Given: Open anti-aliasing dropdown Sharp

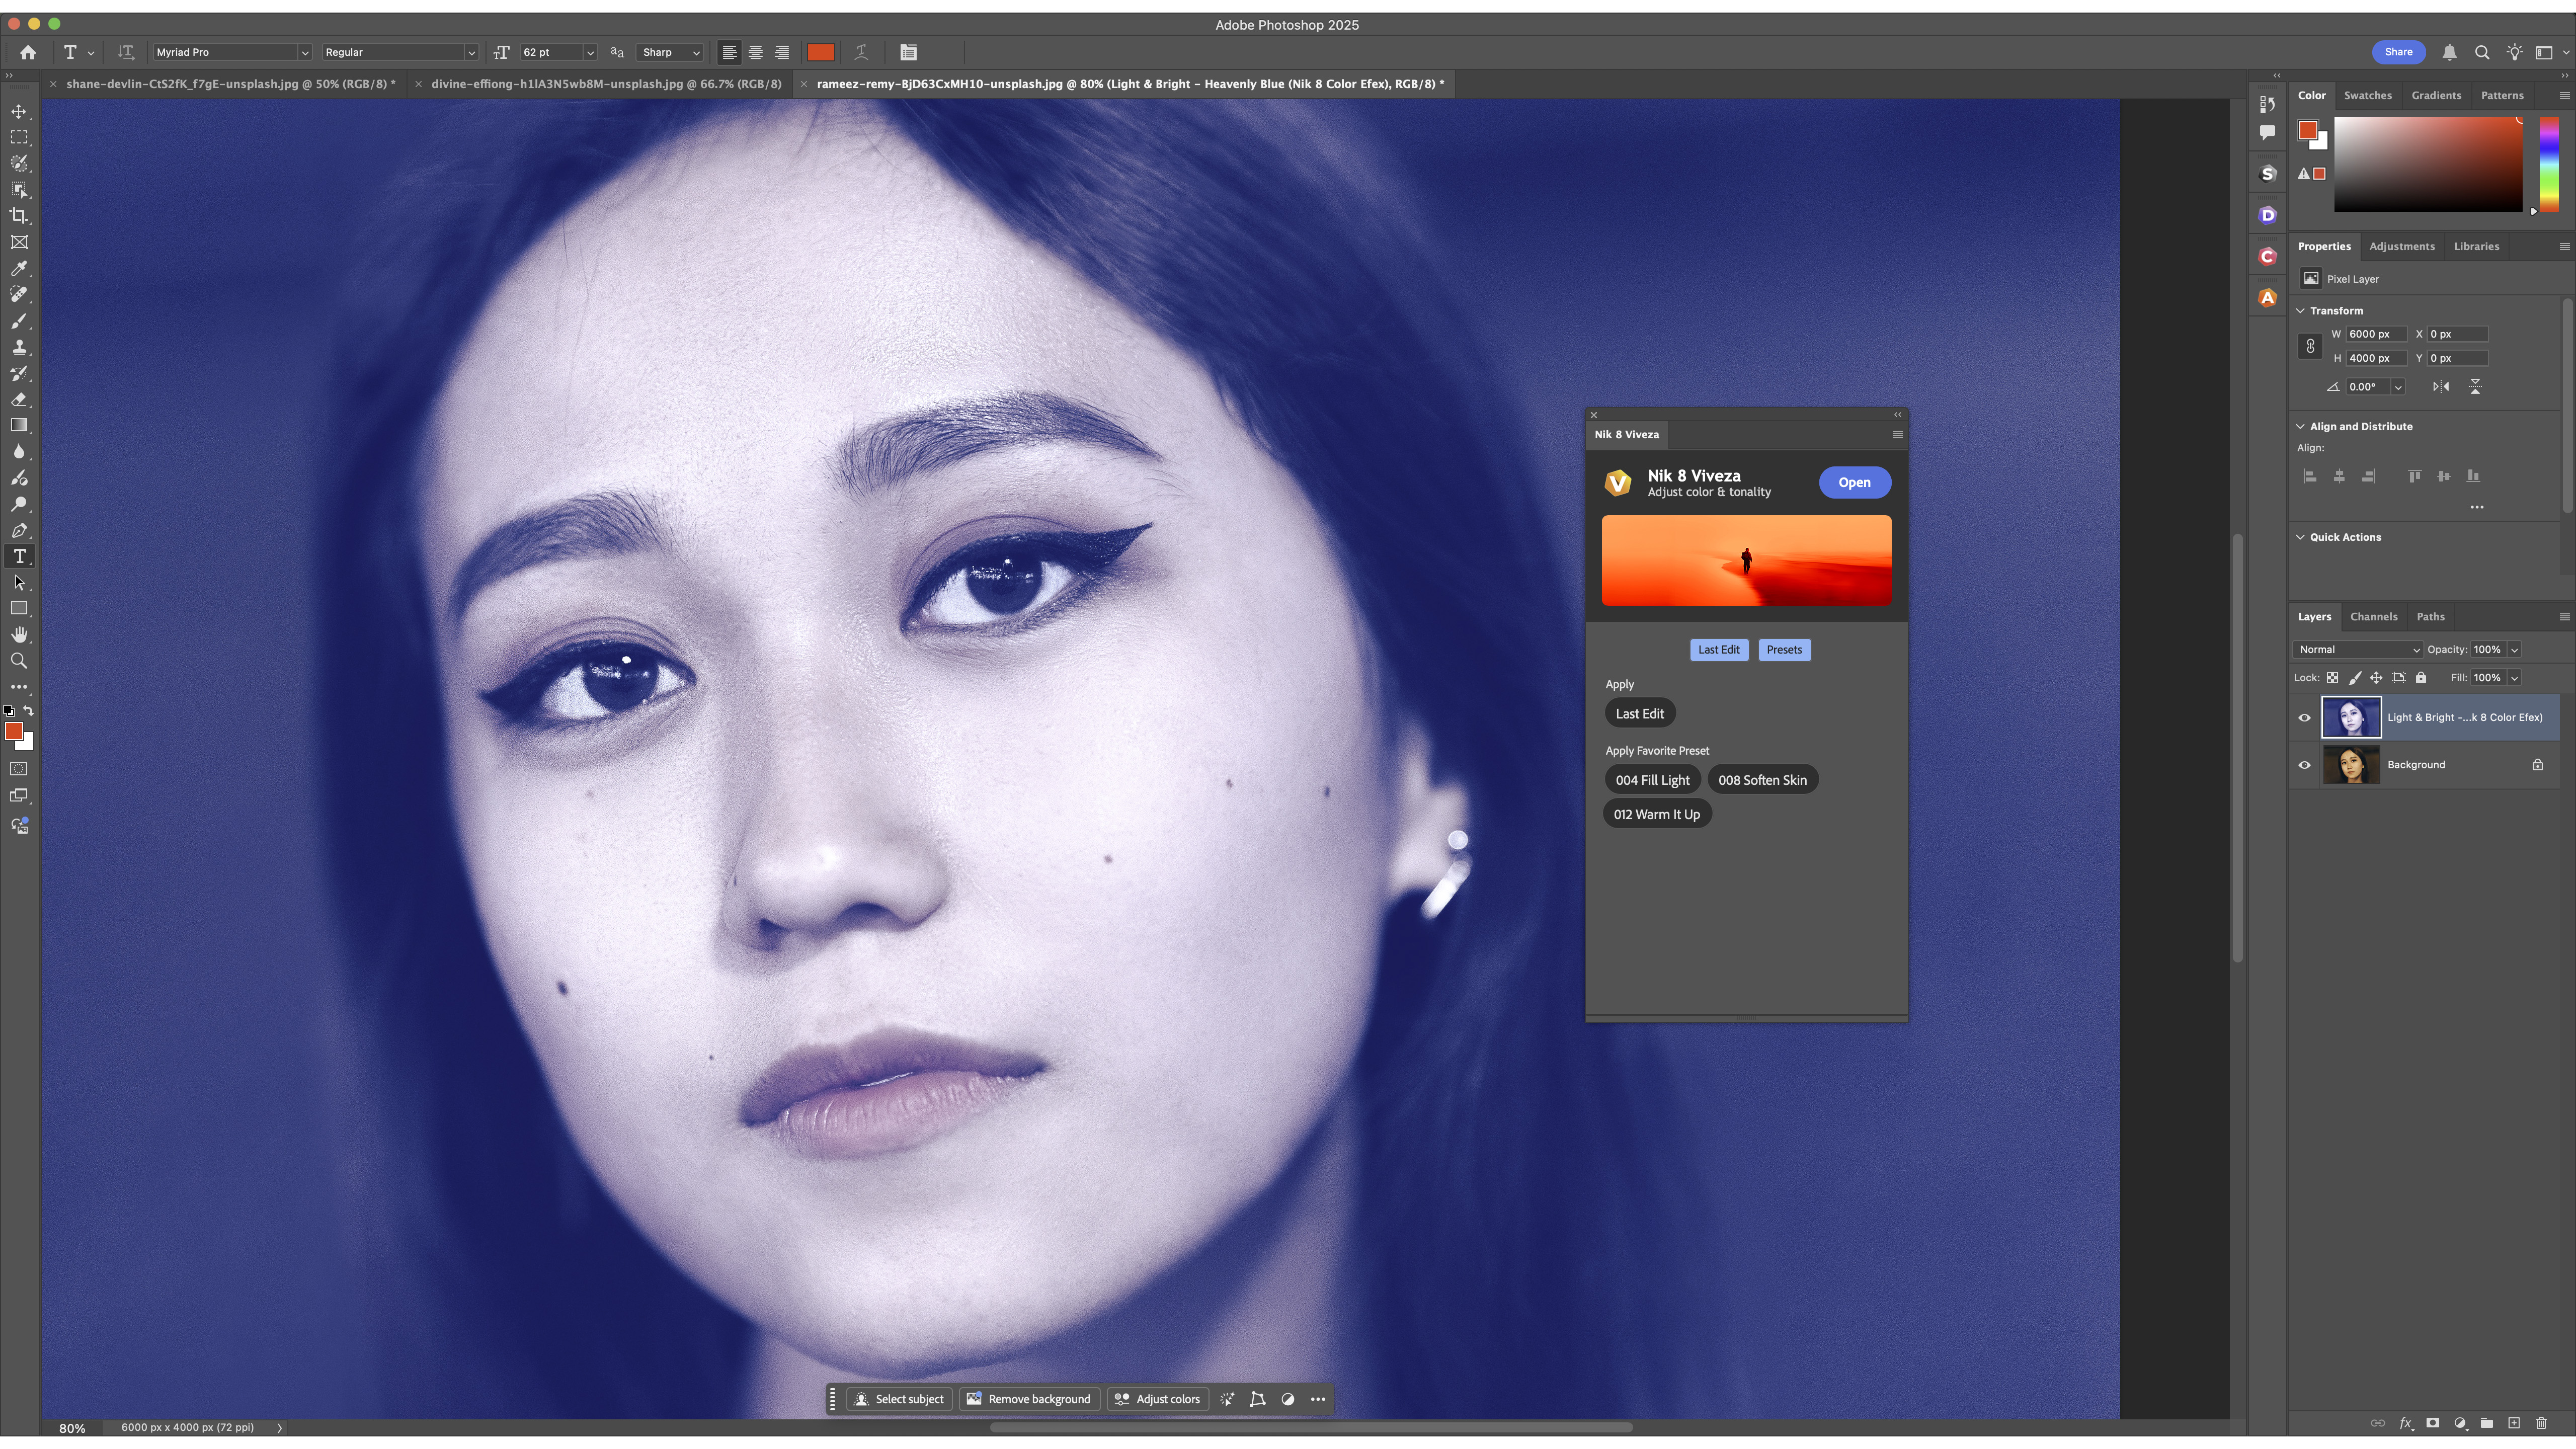Looking at the screenshot, I should [x=670, y=52].
